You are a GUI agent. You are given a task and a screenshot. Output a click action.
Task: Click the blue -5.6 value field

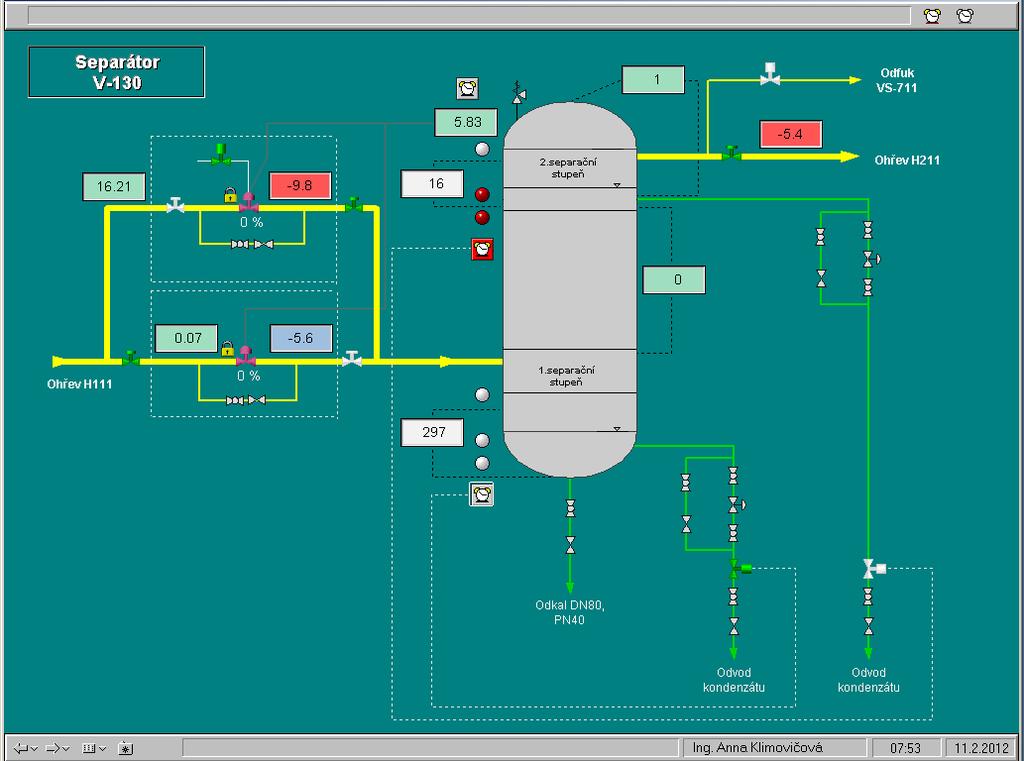(x=301, y=338)
